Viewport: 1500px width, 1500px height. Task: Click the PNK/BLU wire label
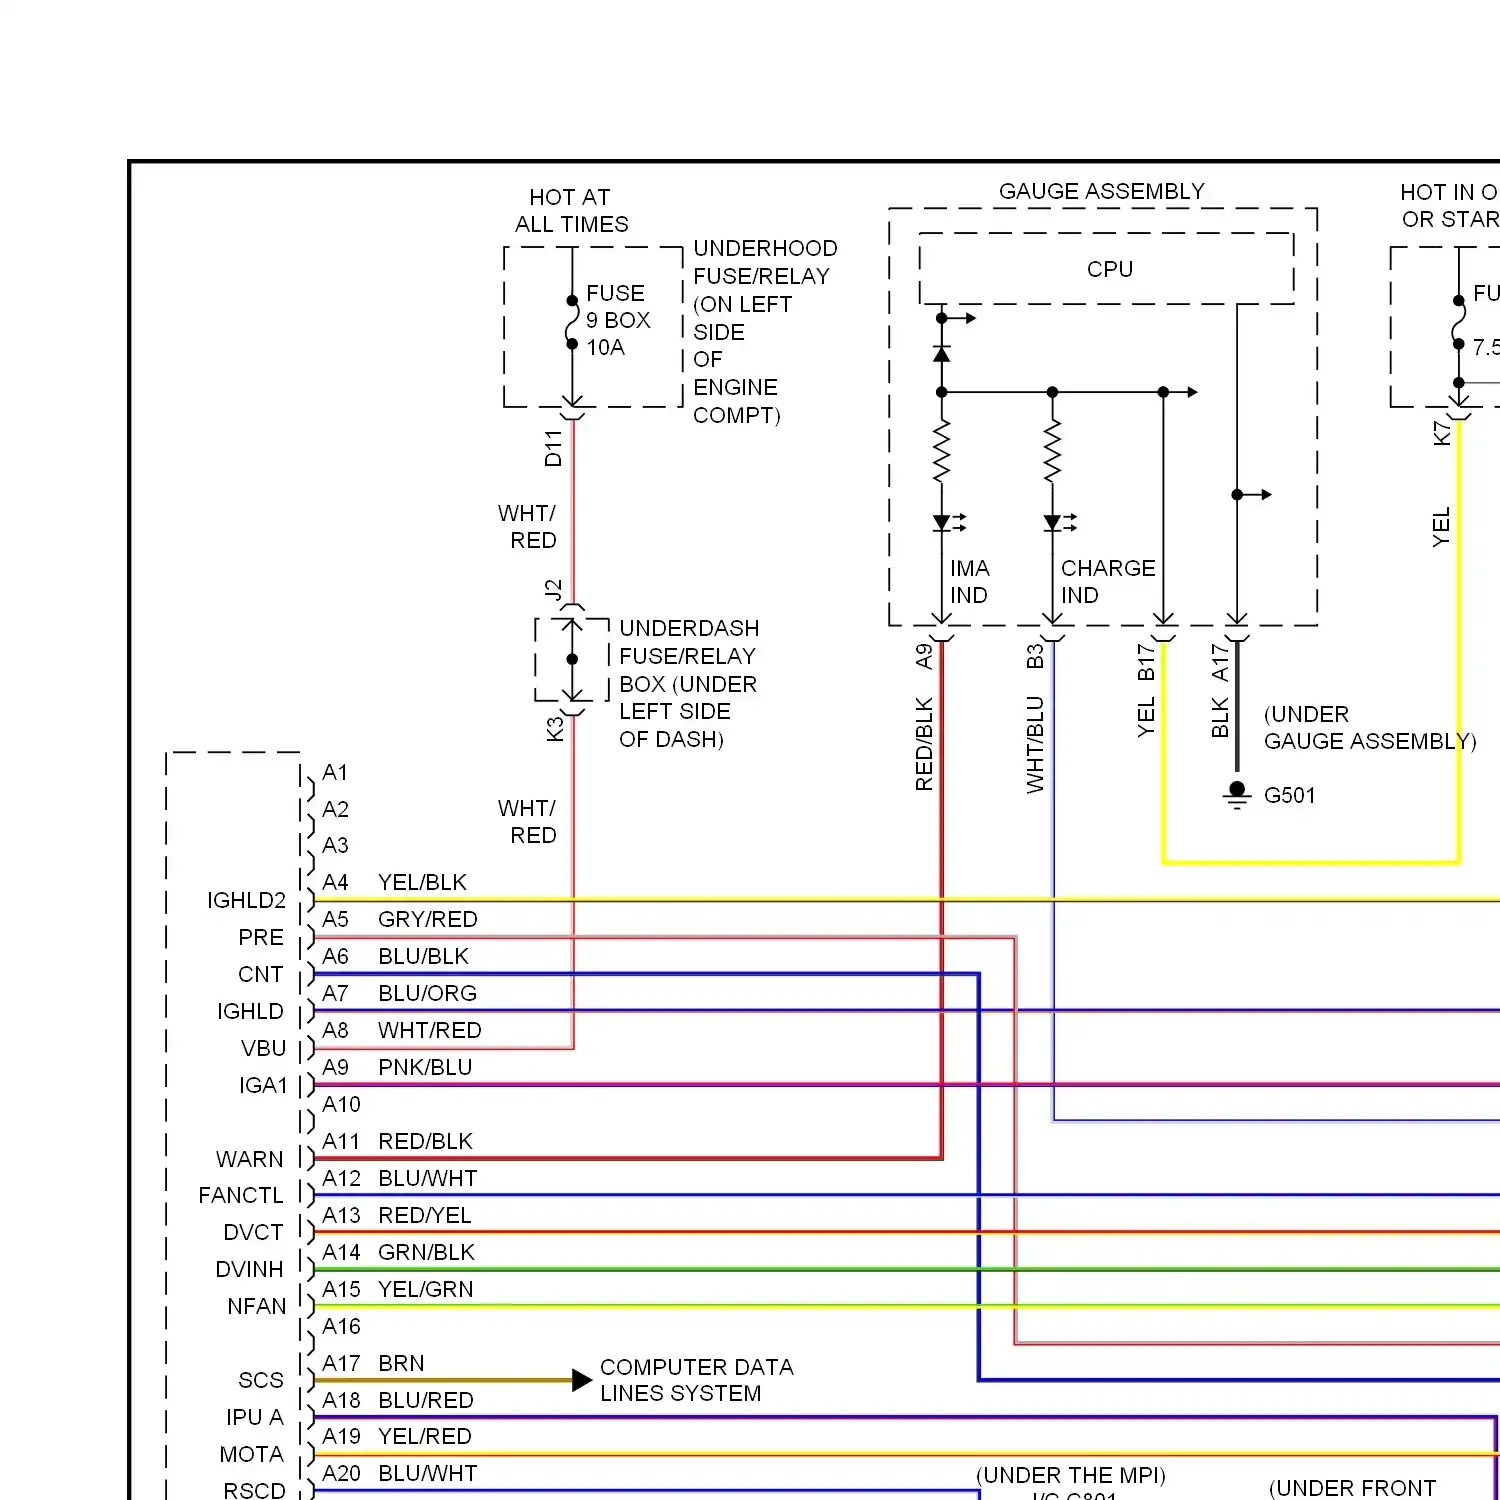pyautogui.click(x=425, y=1067)
